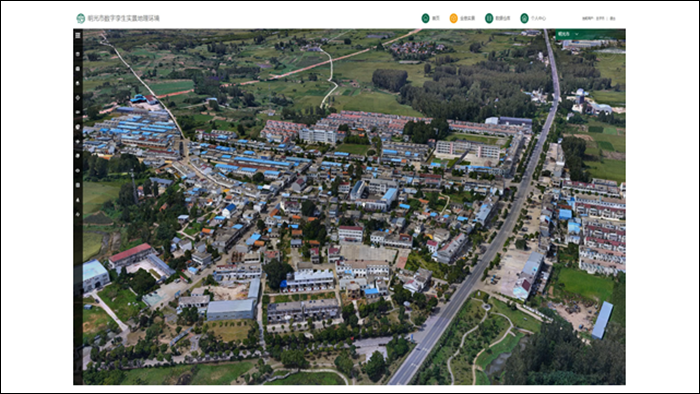Click the home icon in the header

425,18
